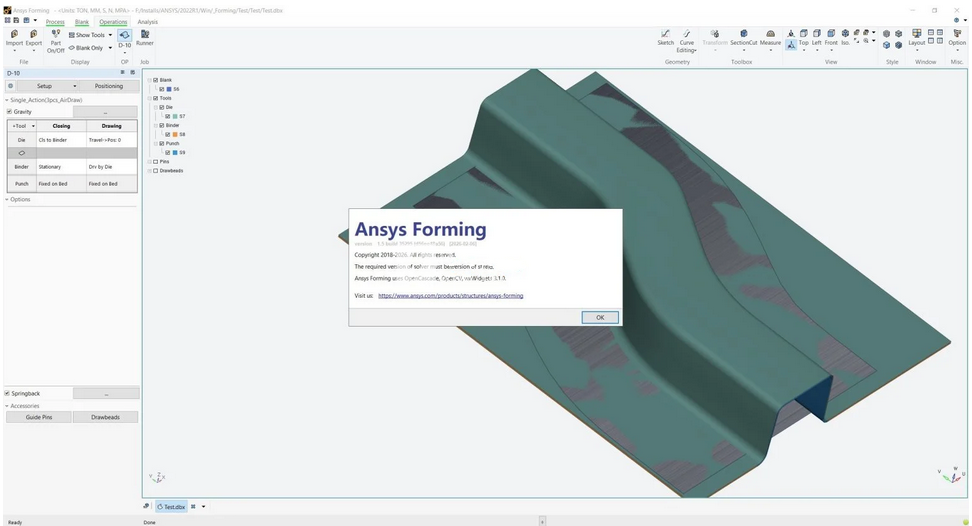
Task: Uncheck the Gravity checkbox
Action: pyautogui.click(x=8, y=112)
